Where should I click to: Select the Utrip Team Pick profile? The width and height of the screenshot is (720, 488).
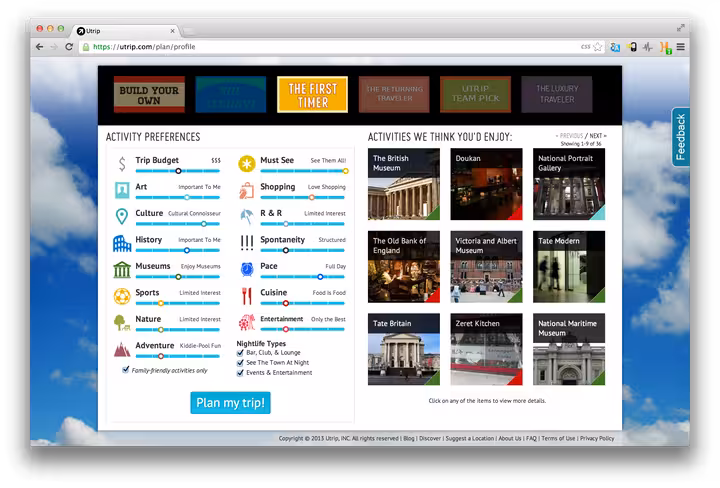click(x=475, y=95)
